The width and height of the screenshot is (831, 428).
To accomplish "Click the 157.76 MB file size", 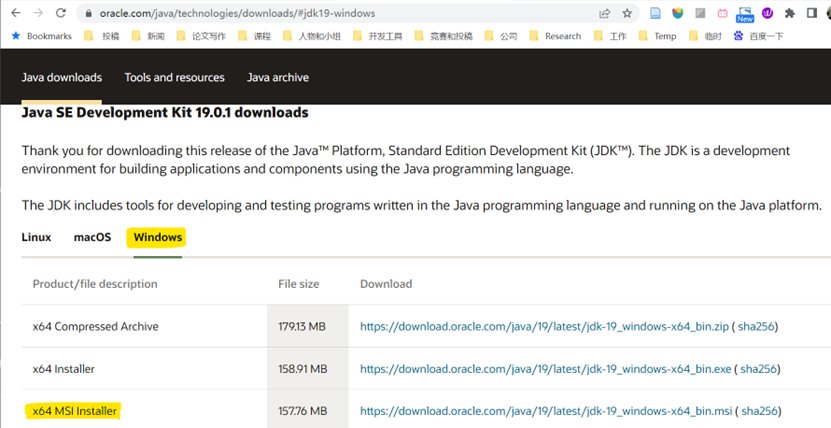I will pos(303,411).
